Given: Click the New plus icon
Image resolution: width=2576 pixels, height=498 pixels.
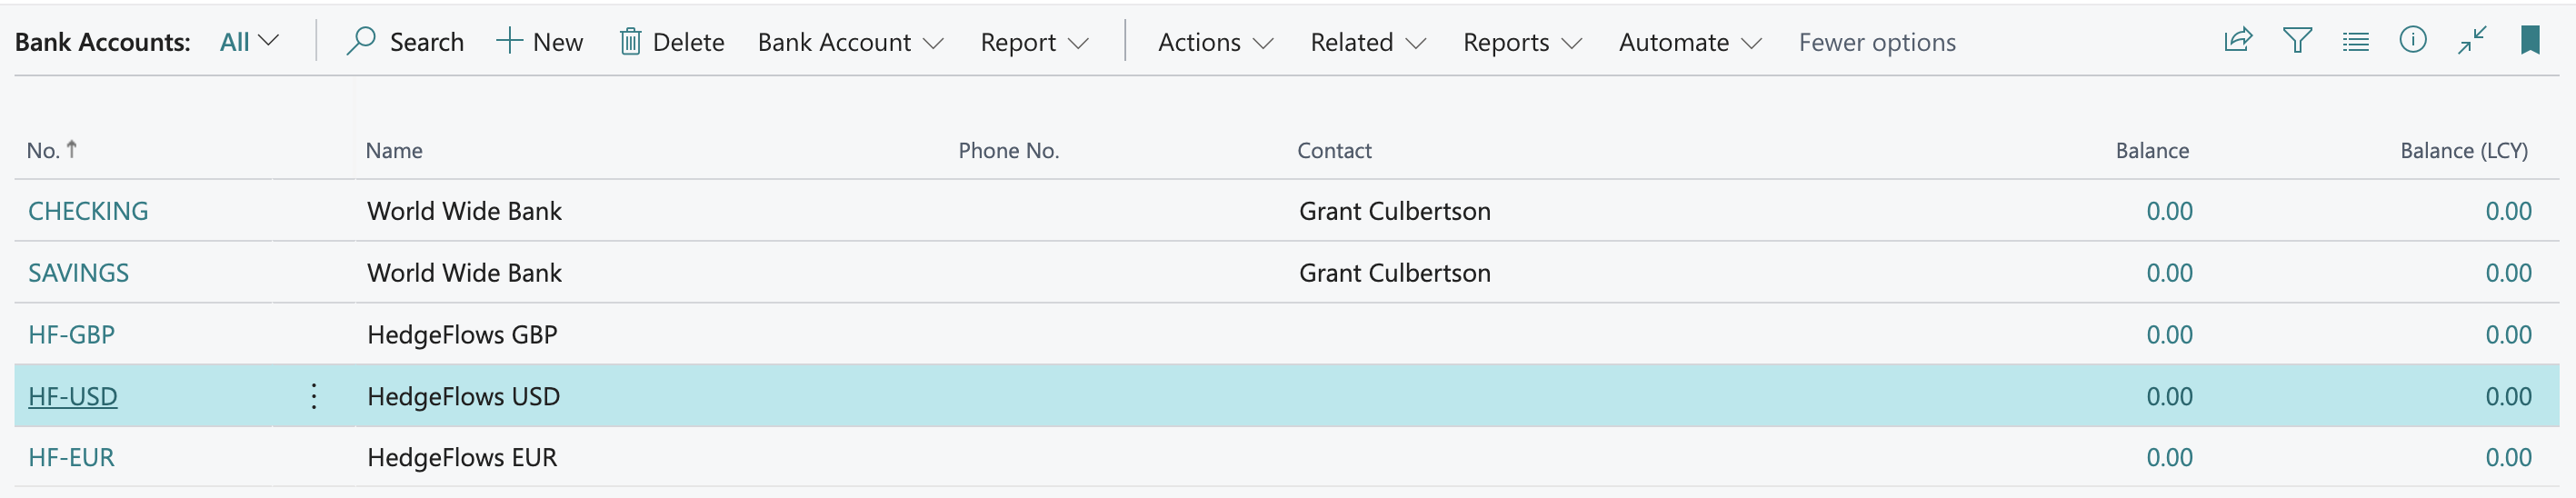Looking at the screenshot, I should coord(509,41).
